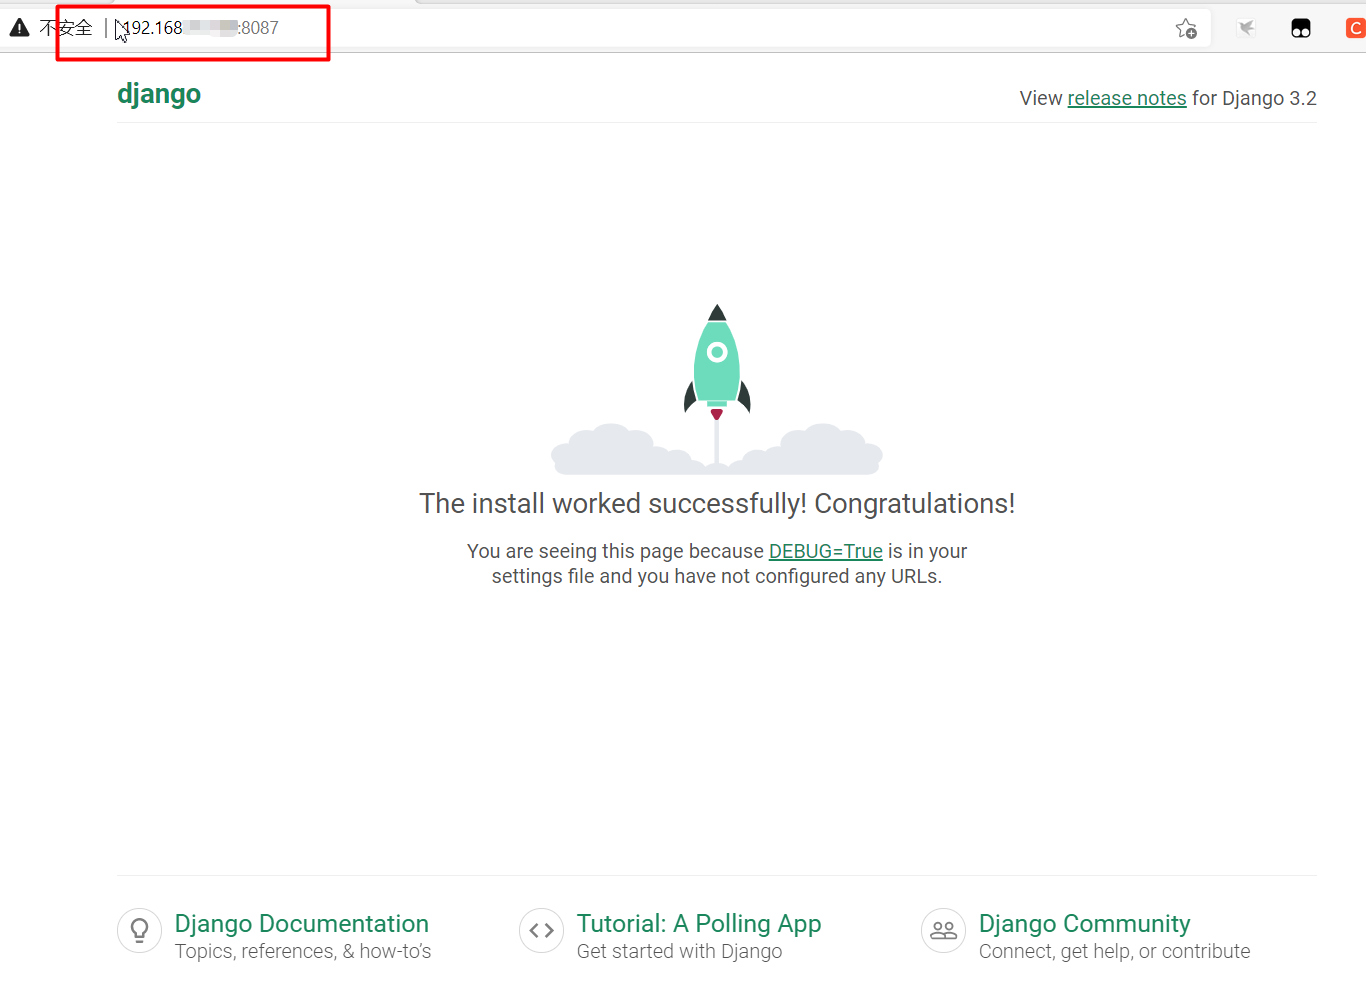
Task: Click 'The install worked successfully!' heading
Action: 717,503
